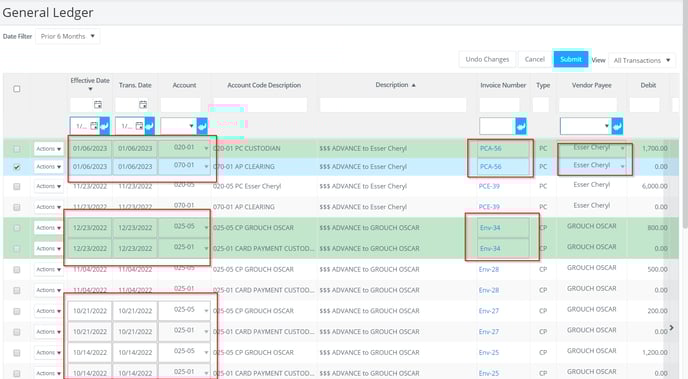The image size is (688, 379).
Task: Open the Date Filter Prior 6 Months dropdown
Action: (68, 36)
